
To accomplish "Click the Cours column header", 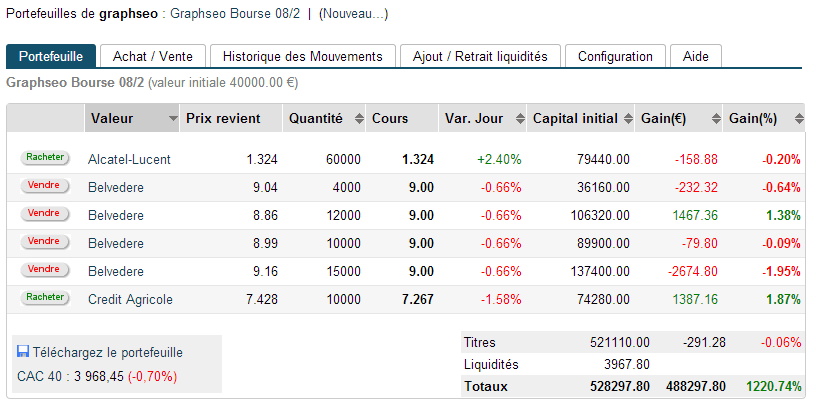I will (x=390, y=119).
